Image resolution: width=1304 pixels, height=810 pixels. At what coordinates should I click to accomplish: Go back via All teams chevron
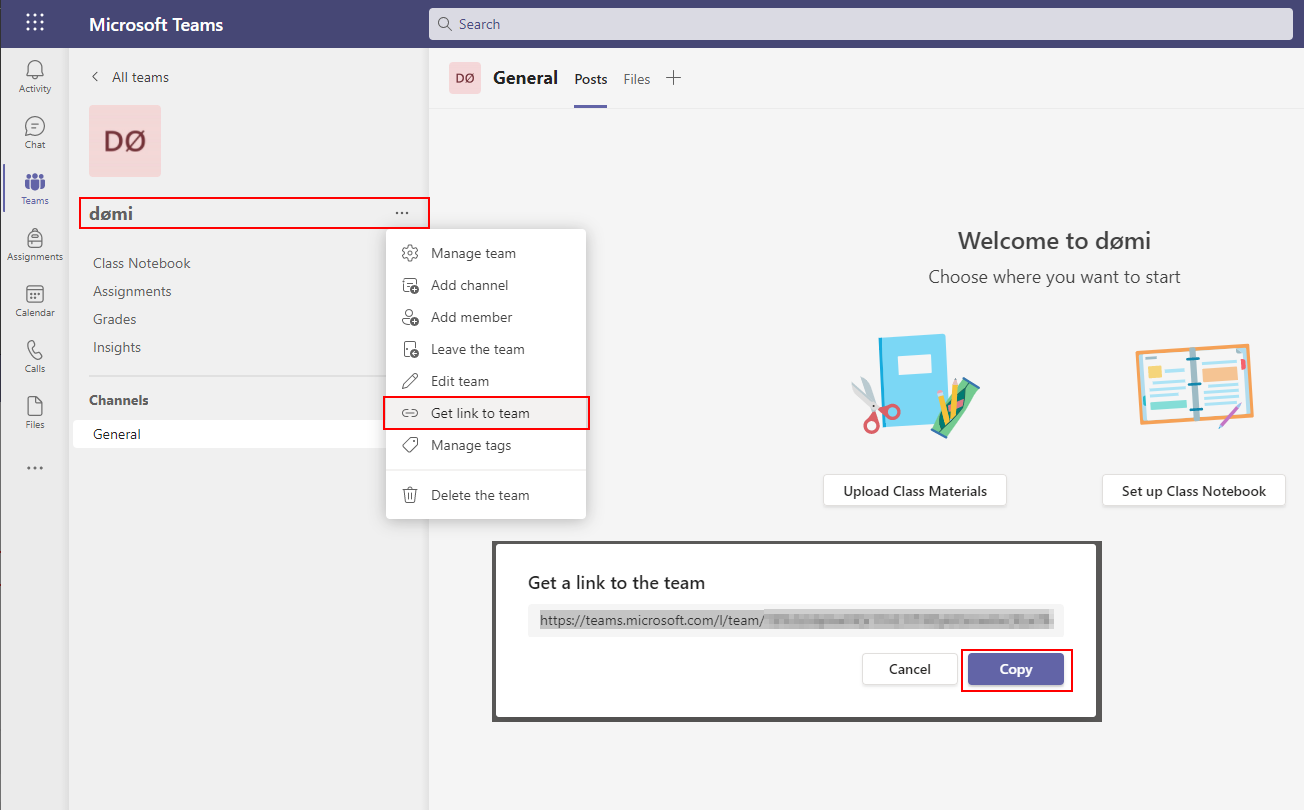point(96,77)
